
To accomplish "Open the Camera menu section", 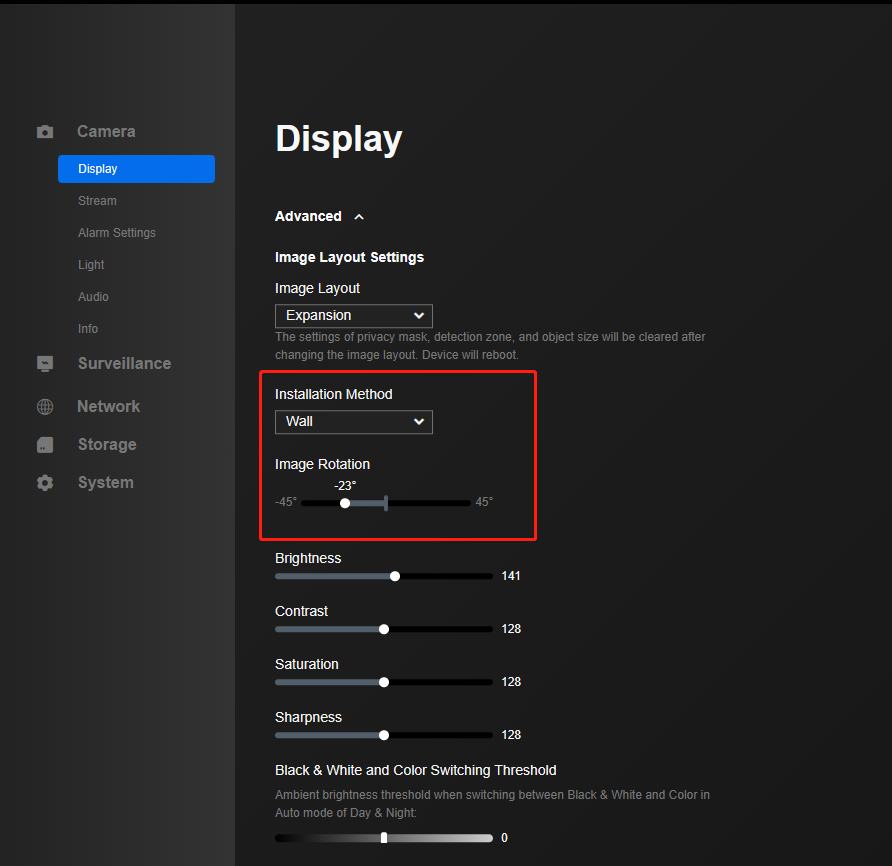I will (x=106, y=131).
